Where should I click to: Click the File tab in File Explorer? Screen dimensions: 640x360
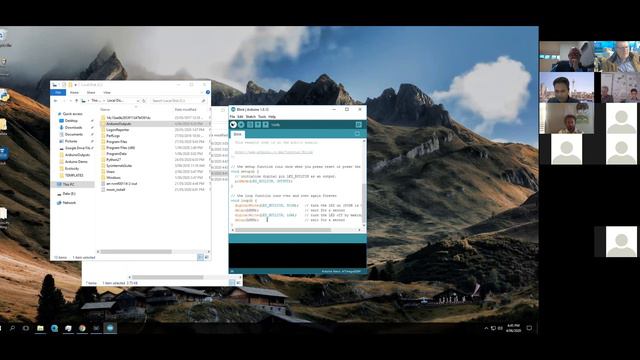coord(58,93)
